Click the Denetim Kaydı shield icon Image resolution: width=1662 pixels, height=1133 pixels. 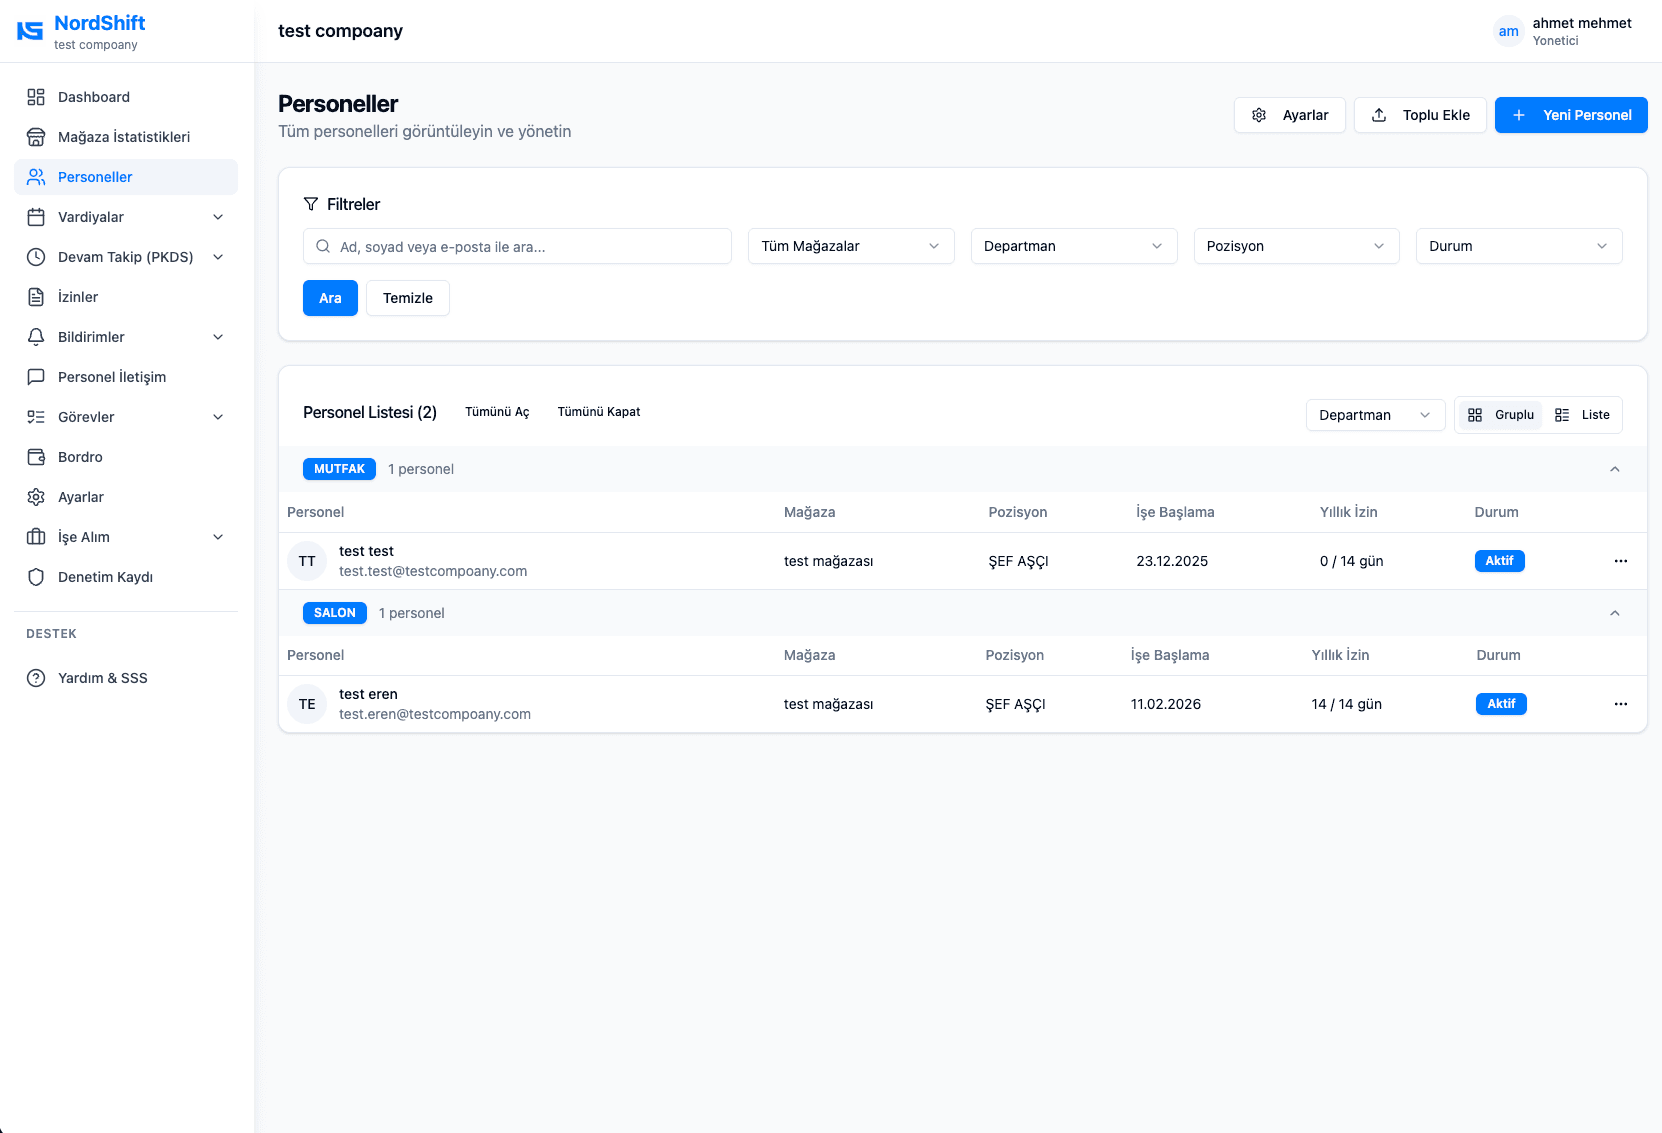tap(36, 577)
